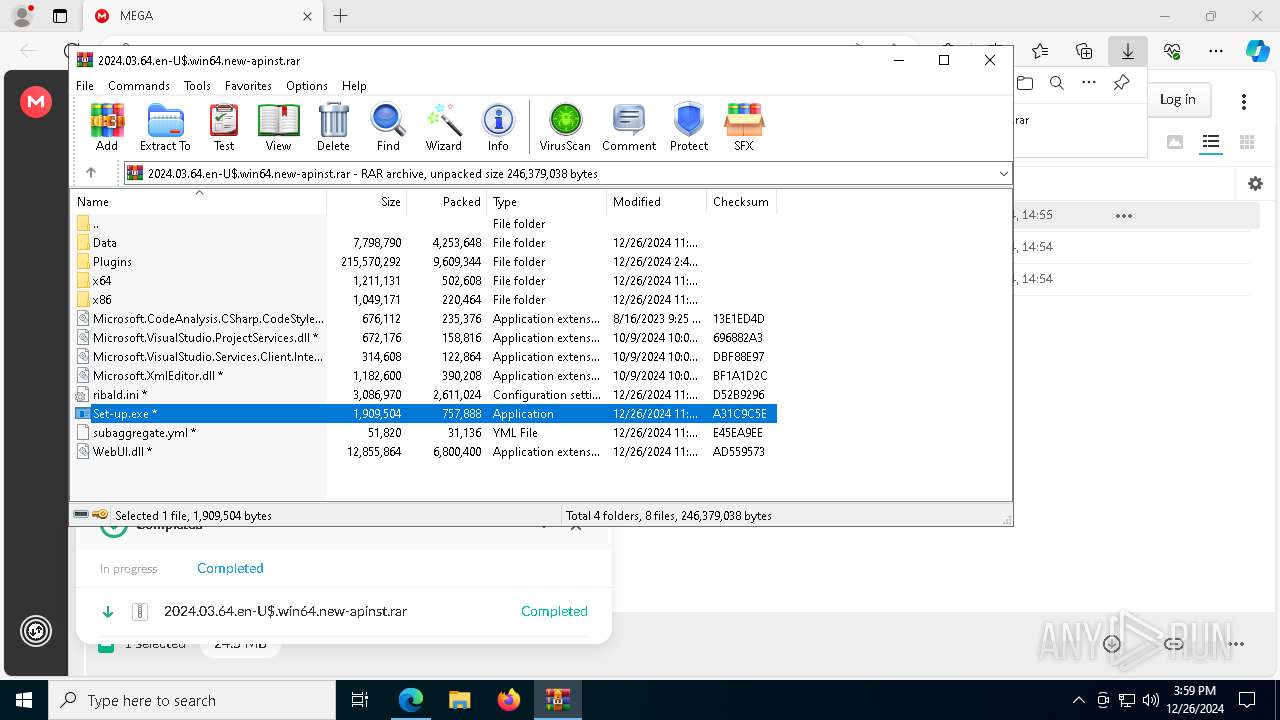The height and width of the screenshot is (720, 1280).
Task: Switch to In progress tab in MEGA
Action: point(128,568)
